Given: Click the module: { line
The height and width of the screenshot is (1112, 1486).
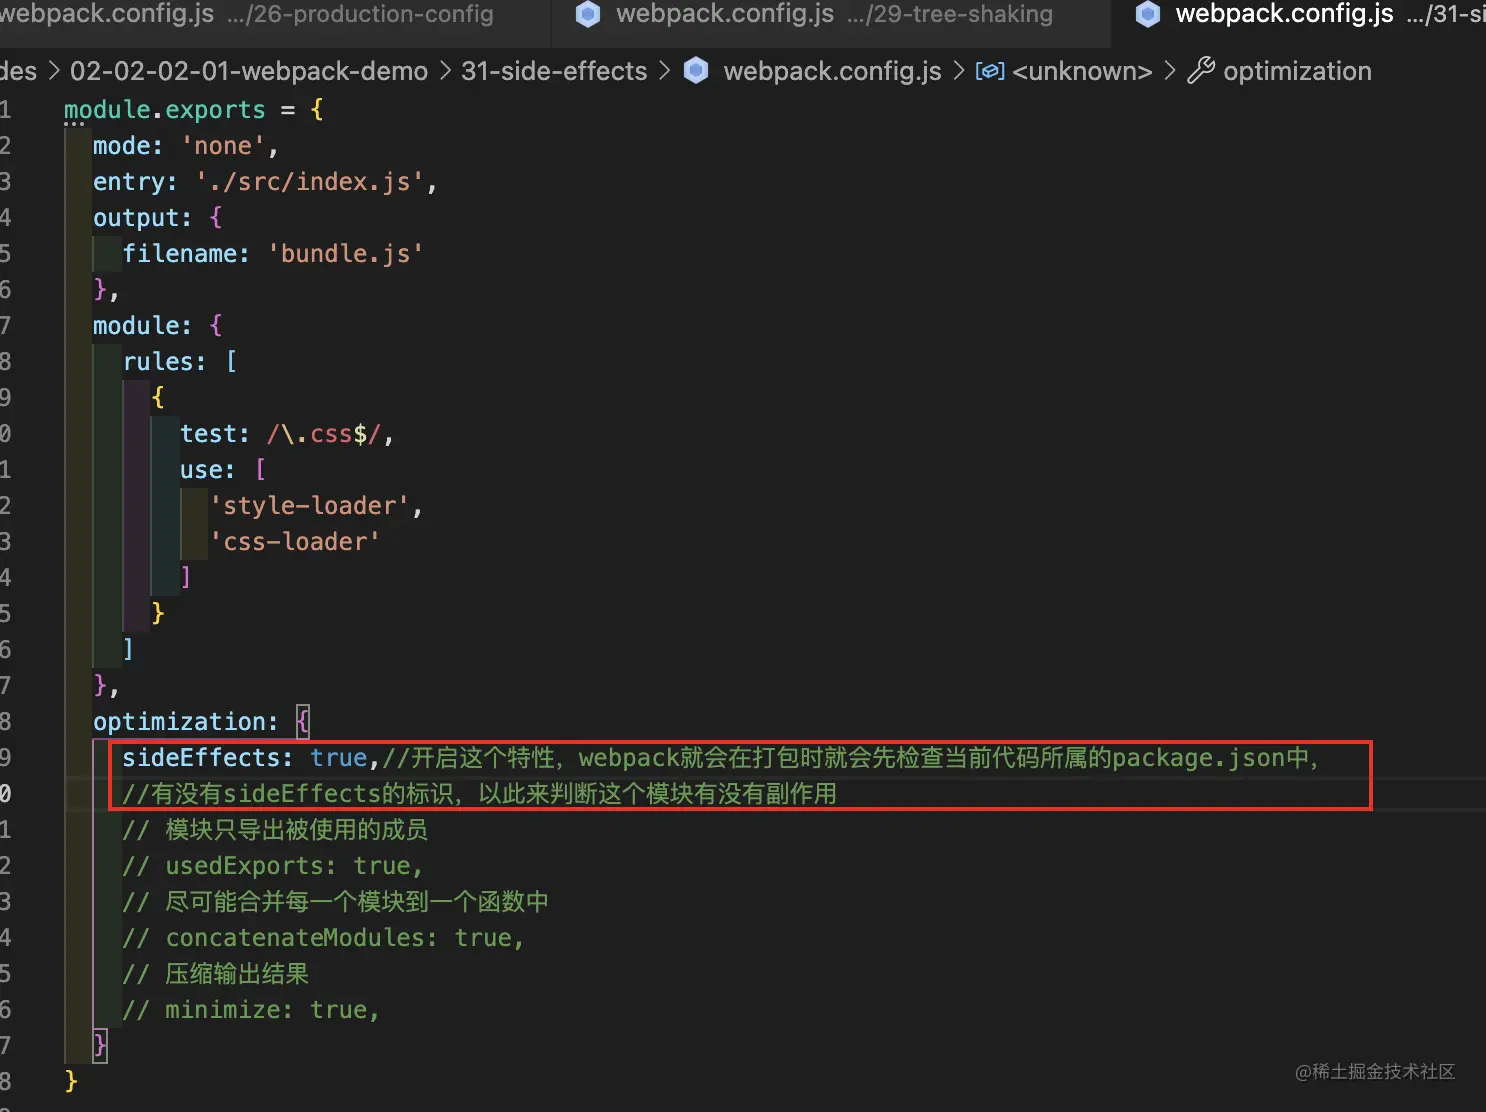Looking at the screenshot, I should tap(158, 325).
